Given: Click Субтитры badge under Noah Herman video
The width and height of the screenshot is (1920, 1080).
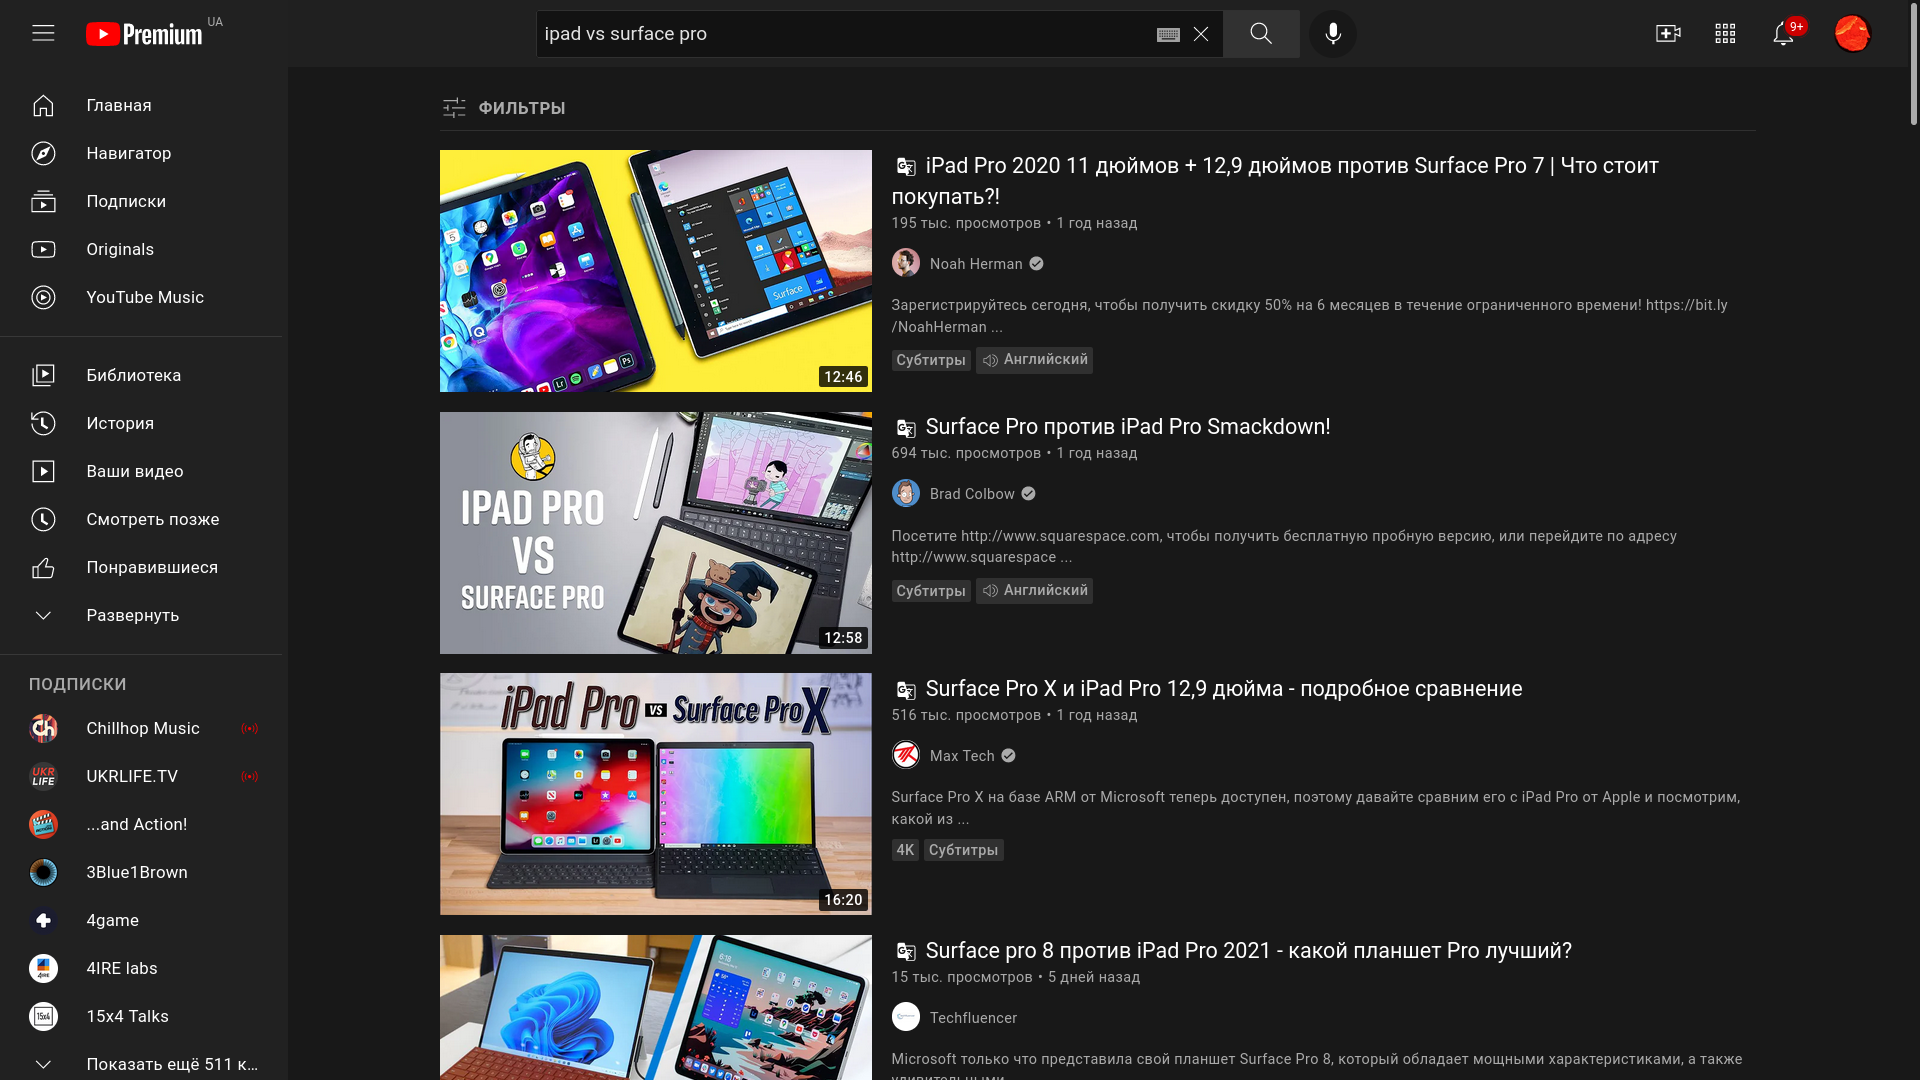Looking at the screenshot, I should pyautogui.click(x=931, y=360).
